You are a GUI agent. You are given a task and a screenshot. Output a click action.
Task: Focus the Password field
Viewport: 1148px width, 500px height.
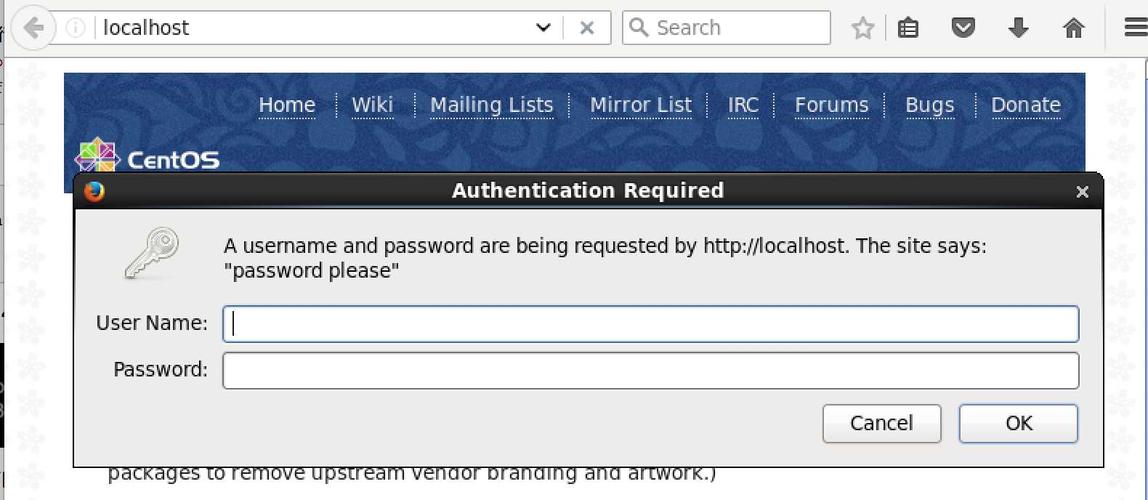[651, 370]
